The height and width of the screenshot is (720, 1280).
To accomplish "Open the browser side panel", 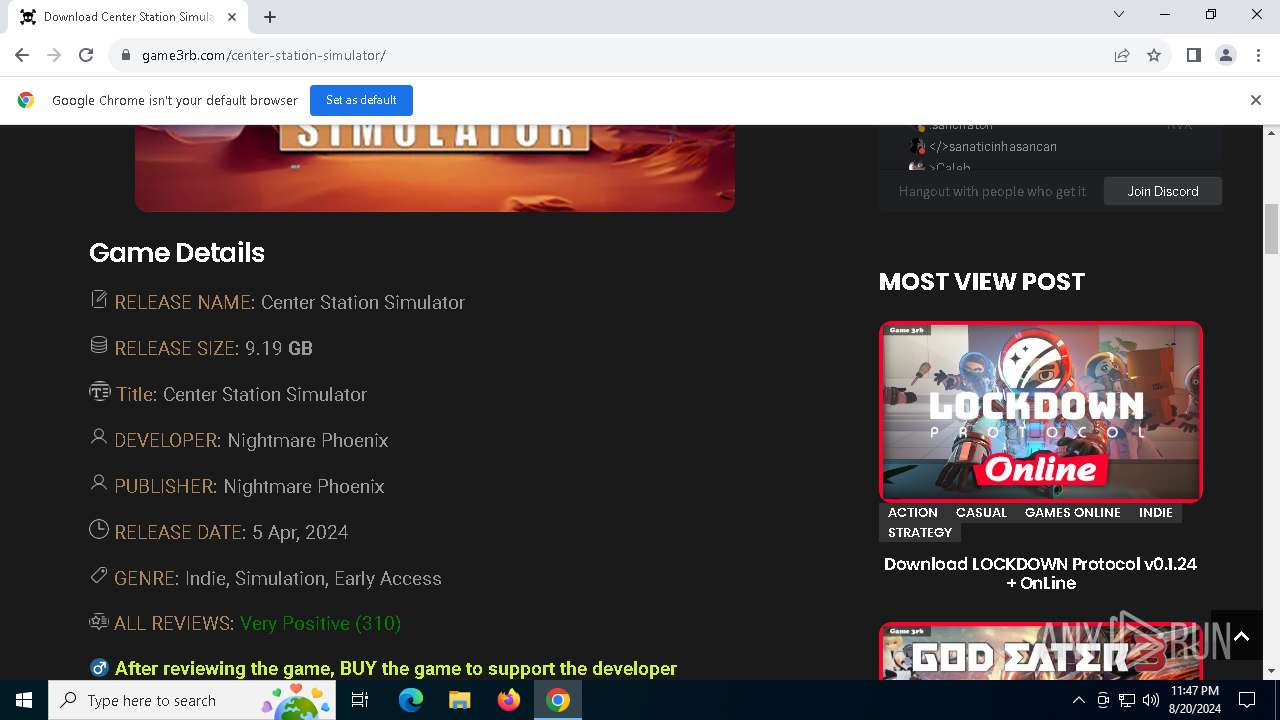I will (1193, 55).
